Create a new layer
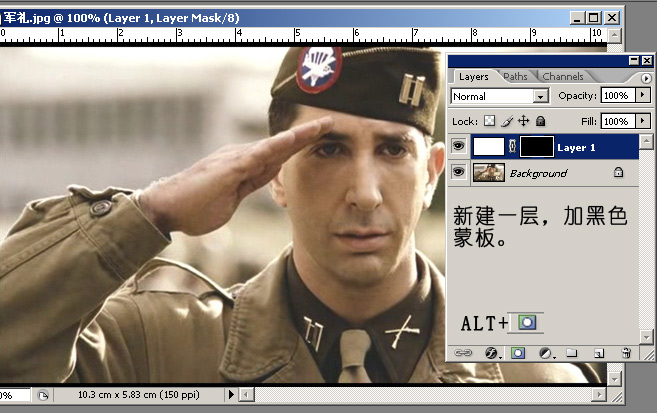657x413 pixels. point(599,354)
